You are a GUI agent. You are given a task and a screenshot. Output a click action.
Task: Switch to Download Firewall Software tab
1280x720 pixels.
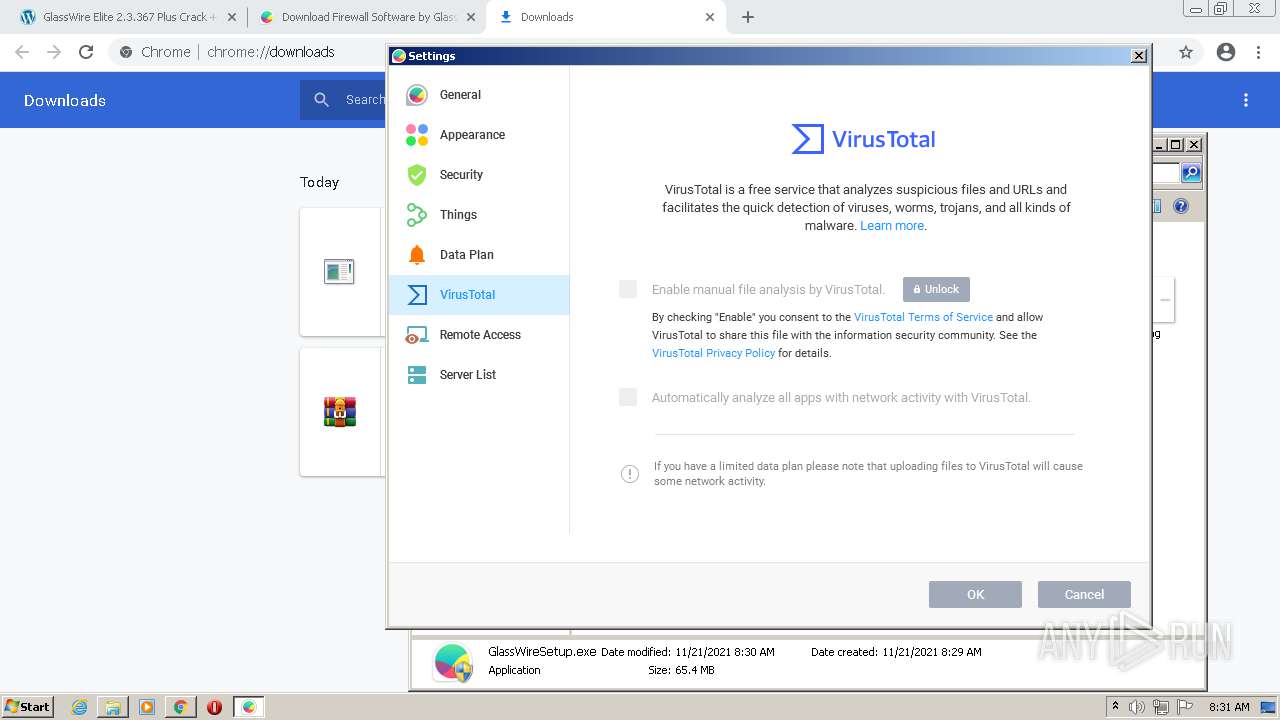point(366,17)
